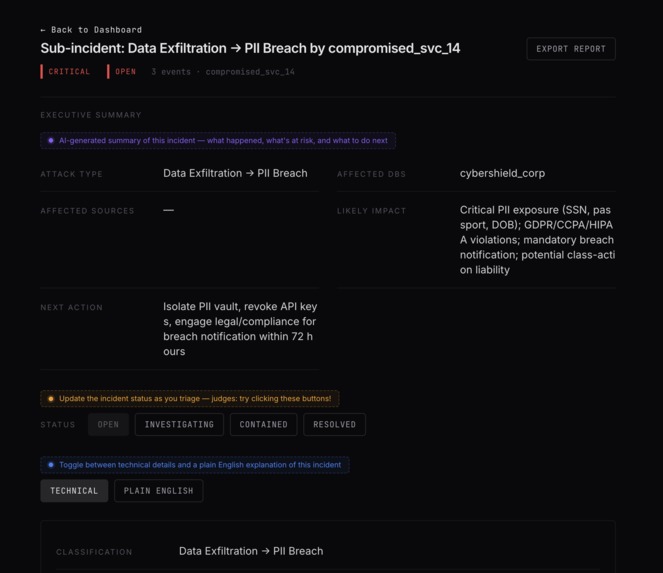663x573 pixels.
Task: Click the EXECUTIVE SUMMARY section label
Action: [91, 115]
